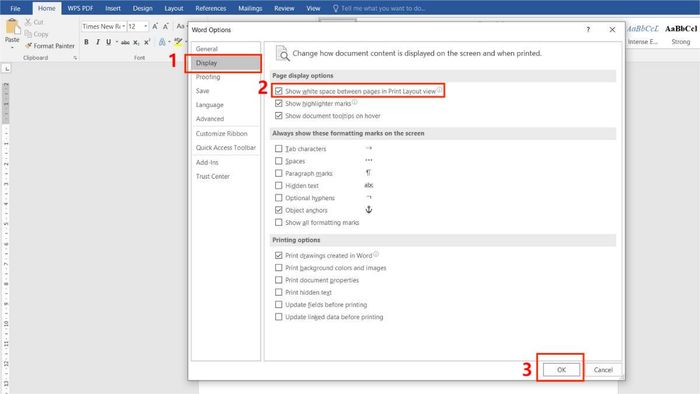Switch to the Mailings tab
The width and height of the screenshot is (700, 394).
[x=250, y=8]
